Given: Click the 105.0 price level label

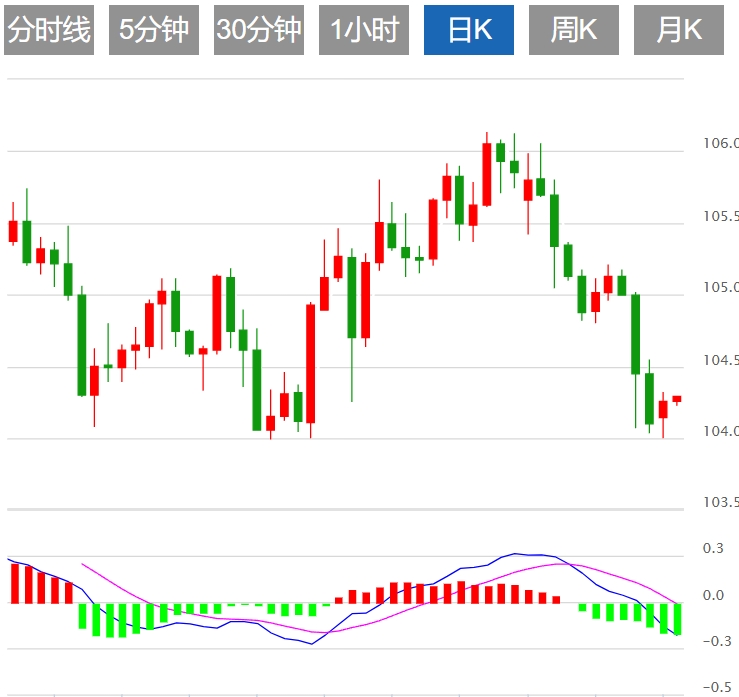Looking at the screenshot, I should point(720,289).
